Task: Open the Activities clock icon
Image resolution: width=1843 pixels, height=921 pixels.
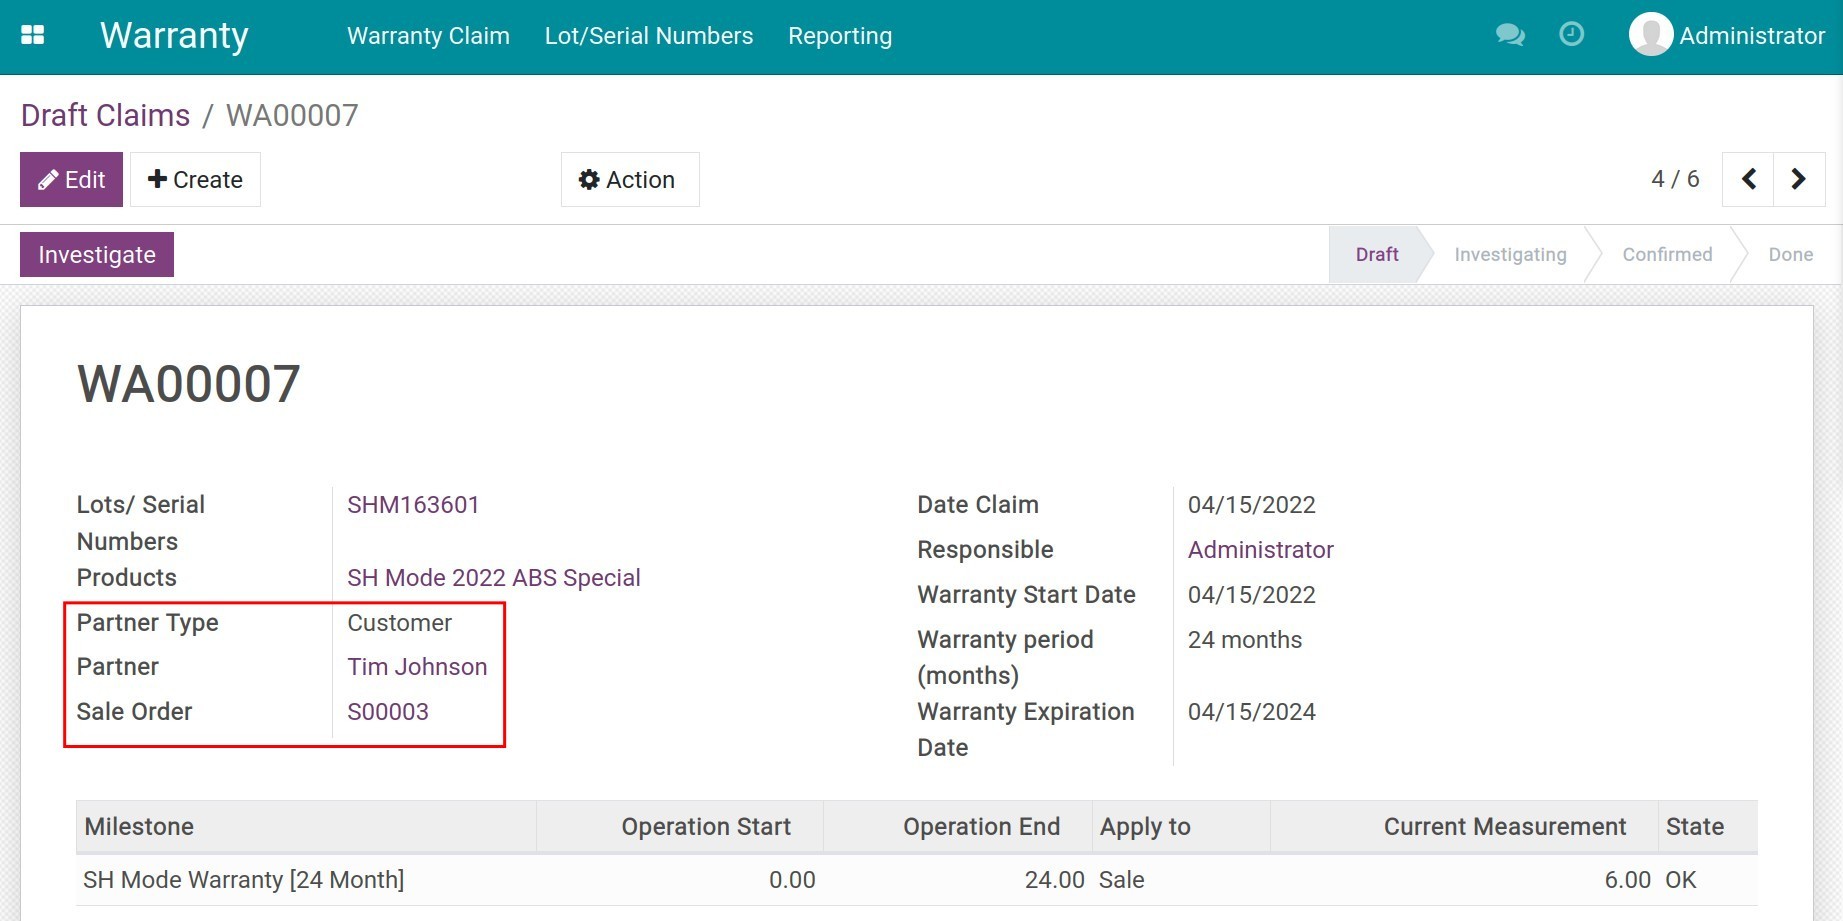Action: point(1571,34)
